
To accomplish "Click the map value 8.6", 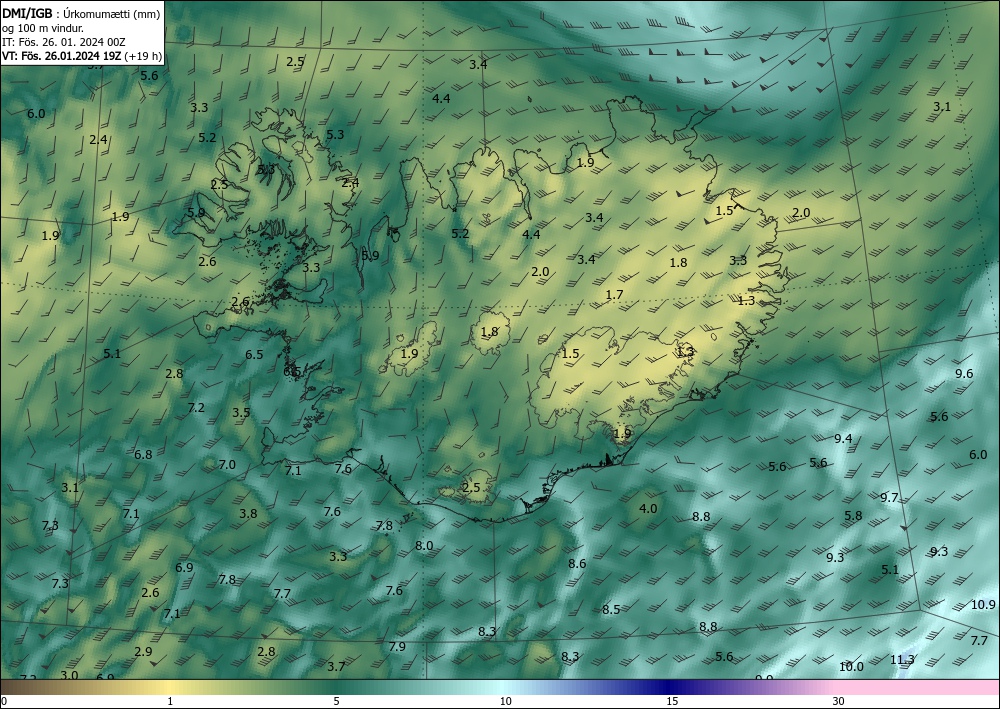I will tap(577, 564).
